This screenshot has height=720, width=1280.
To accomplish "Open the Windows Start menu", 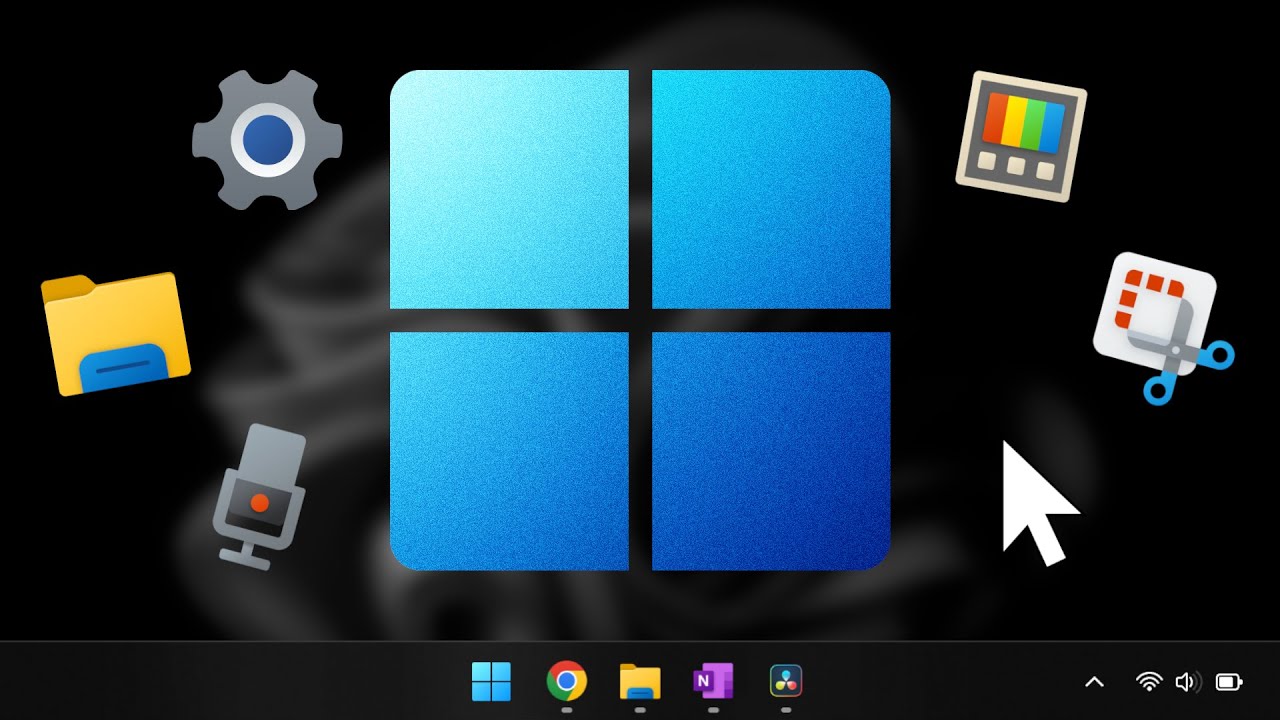I will (x=491, y=682).
